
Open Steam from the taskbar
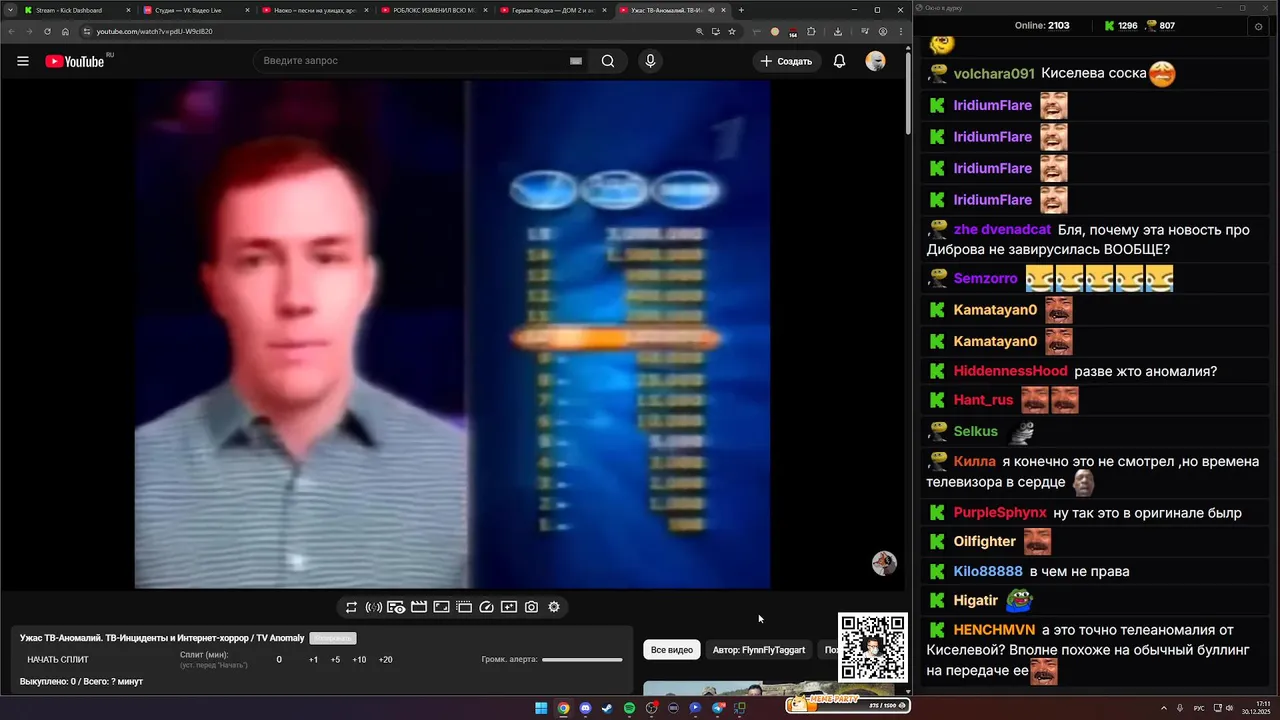coord(607,708)
